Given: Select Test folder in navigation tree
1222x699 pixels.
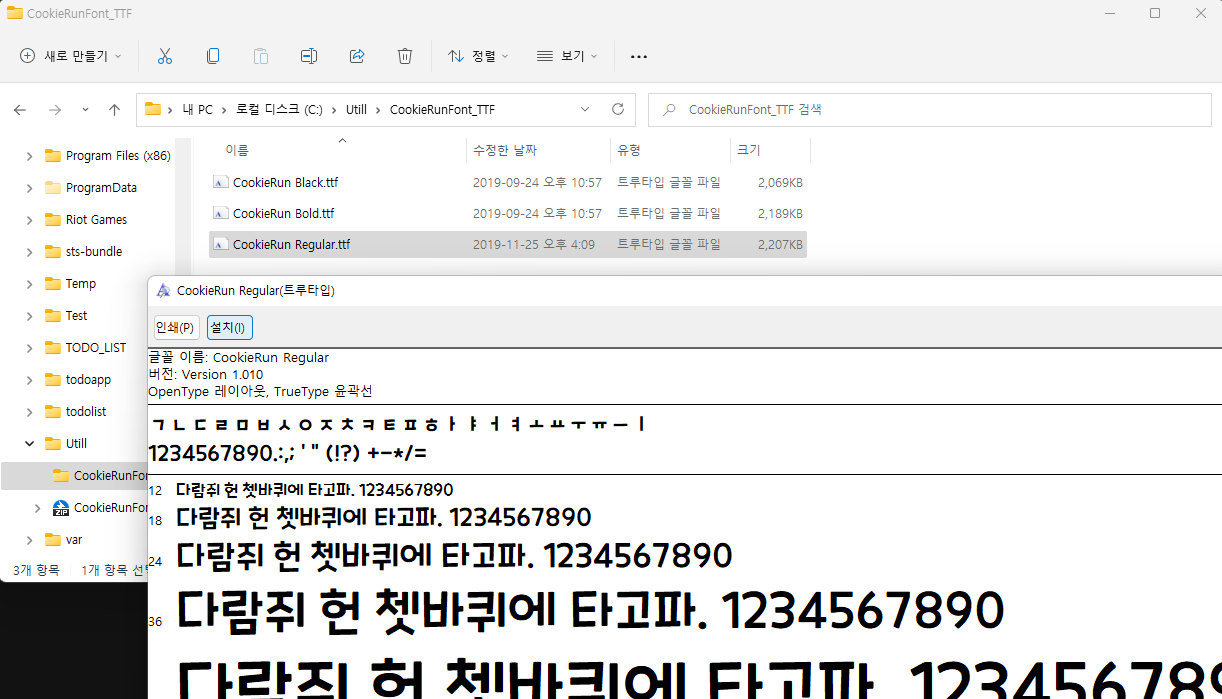Looking at the screenshot, I should (x=76, y=315).
